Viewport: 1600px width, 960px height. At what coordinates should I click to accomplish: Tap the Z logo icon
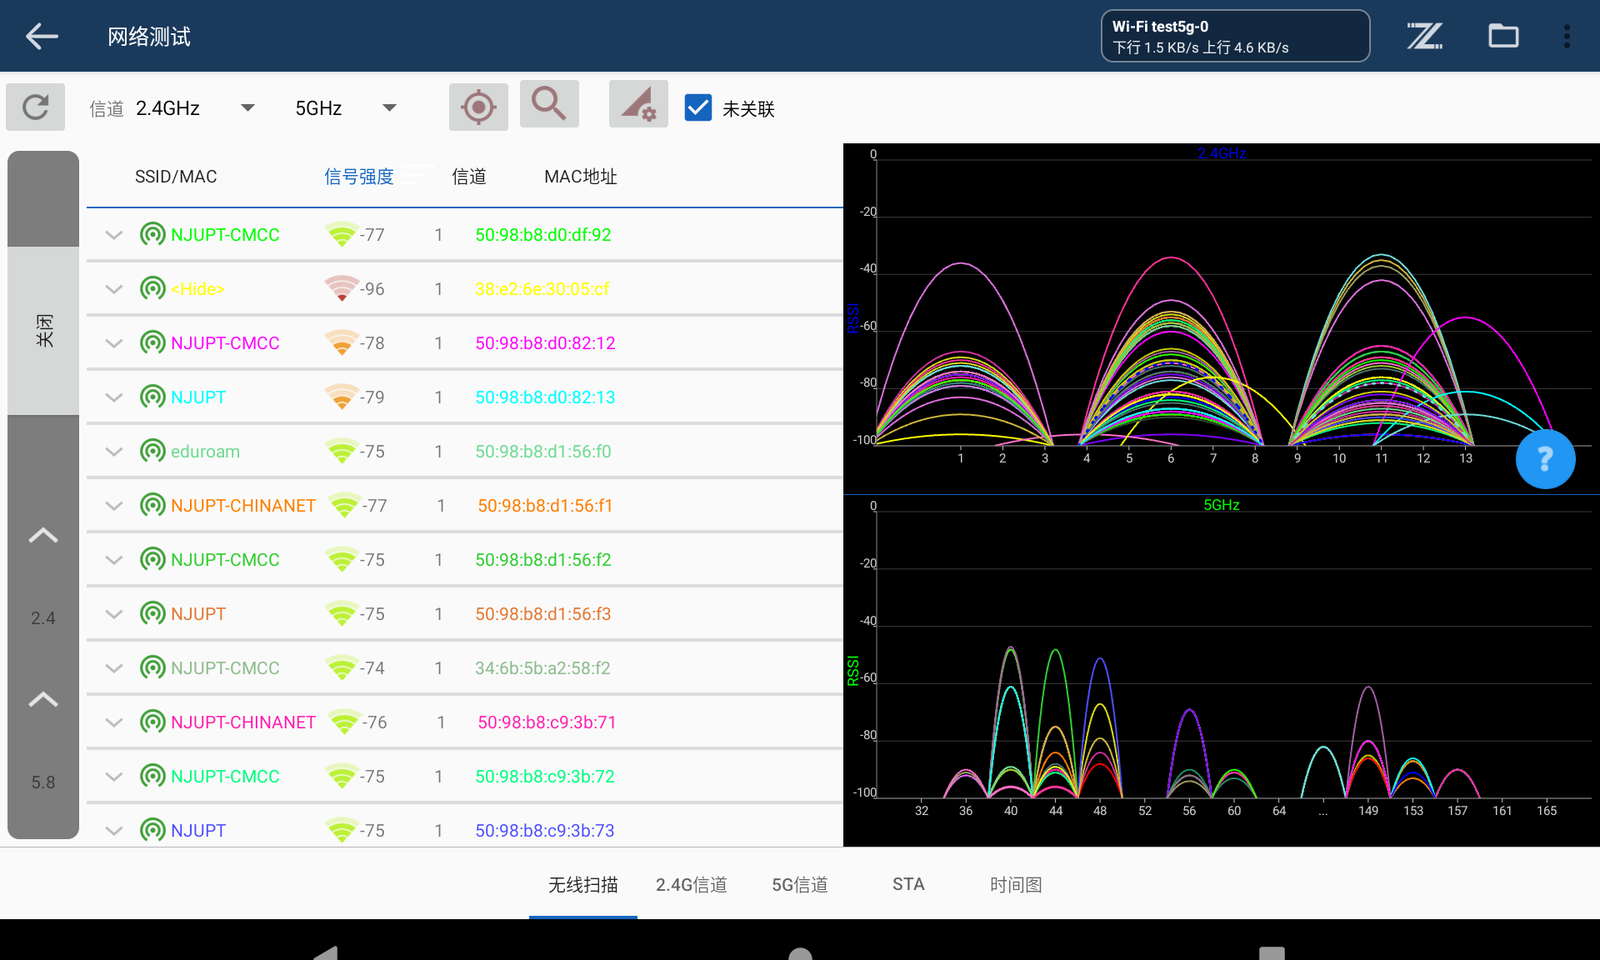click(1424, 37)
